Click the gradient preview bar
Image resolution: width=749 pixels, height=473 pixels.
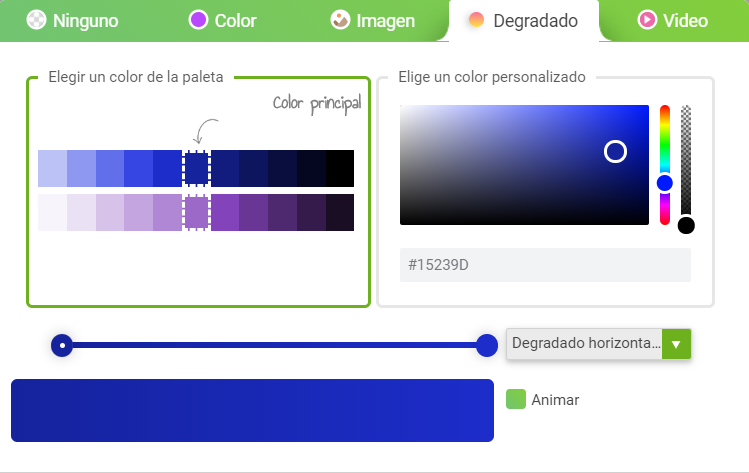tap(252, 410)
